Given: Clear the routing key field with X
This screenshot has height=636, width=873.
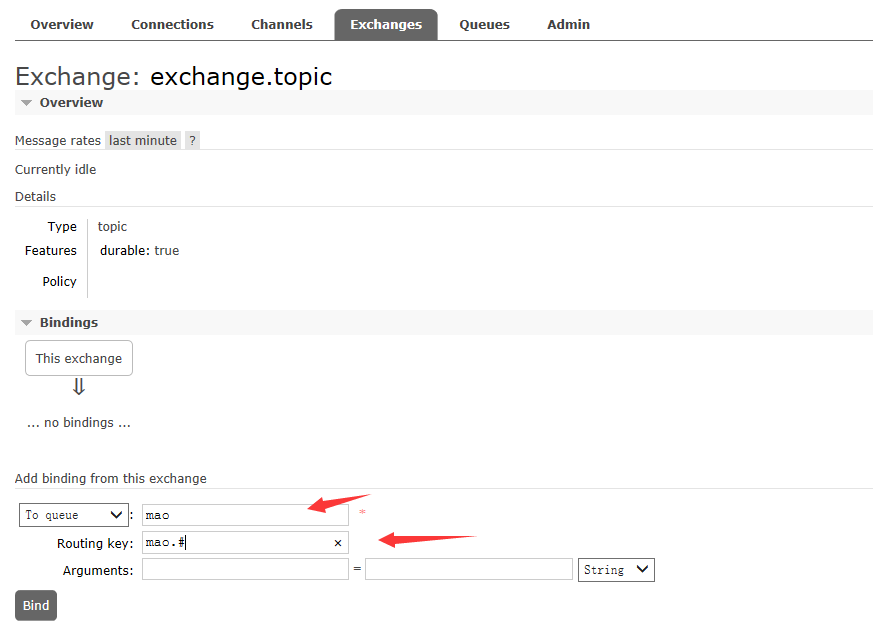Looking at the screenshot, I should point(337,543).
